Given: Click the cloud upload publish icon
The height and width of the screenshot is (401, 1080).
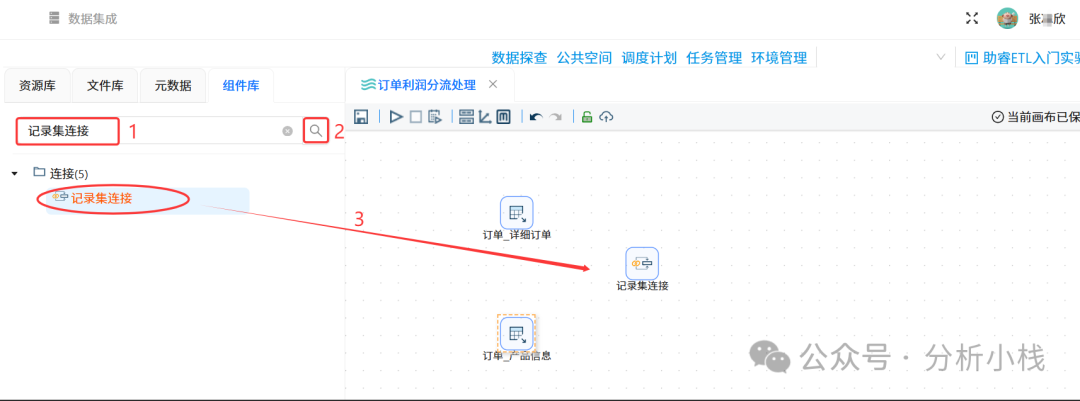Looking at the screenshot, I should (606, 117).
